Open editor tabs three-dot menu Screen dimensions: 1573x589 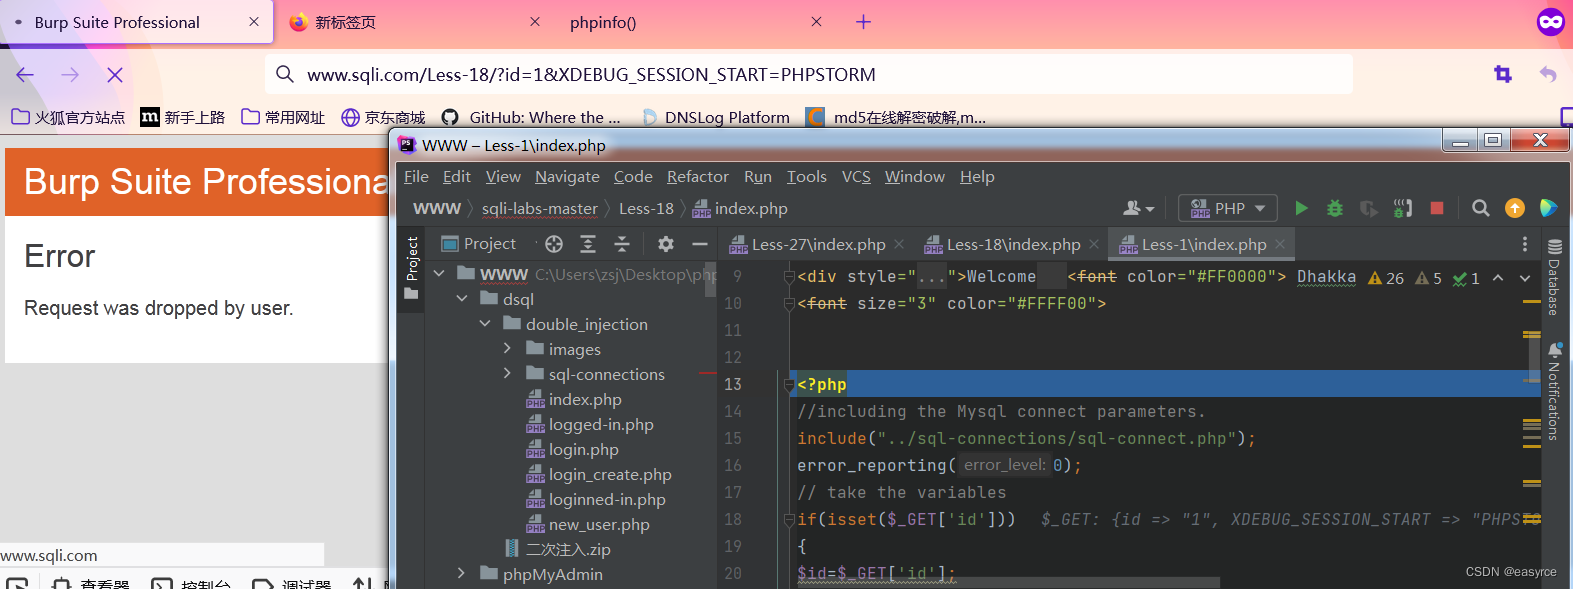[1525, 244]
